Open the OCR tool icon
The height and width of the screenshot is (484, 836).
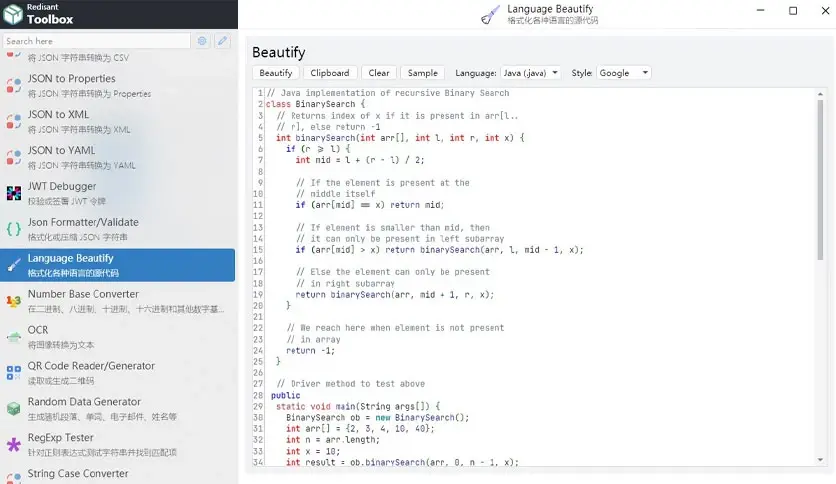14,337
